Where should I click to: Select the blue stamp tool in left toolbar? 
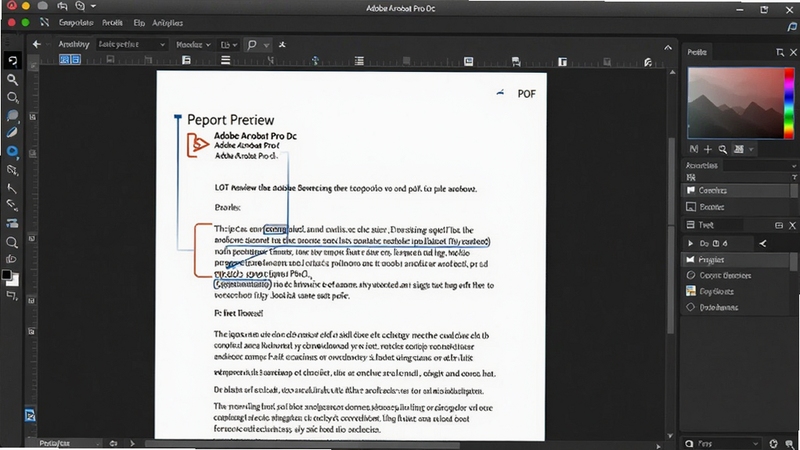[12, 223]
